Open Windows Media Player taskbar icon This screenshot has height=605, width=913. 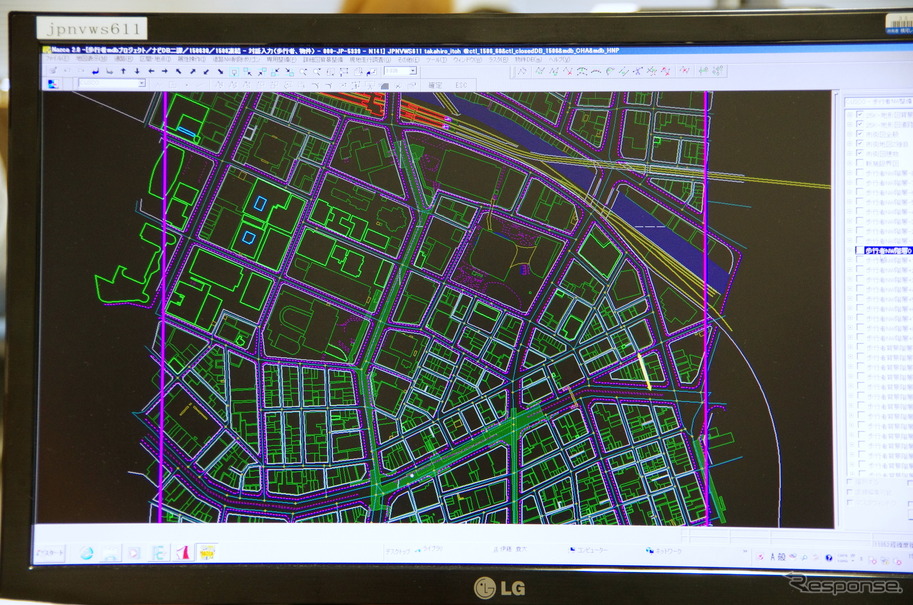[134, 553]
